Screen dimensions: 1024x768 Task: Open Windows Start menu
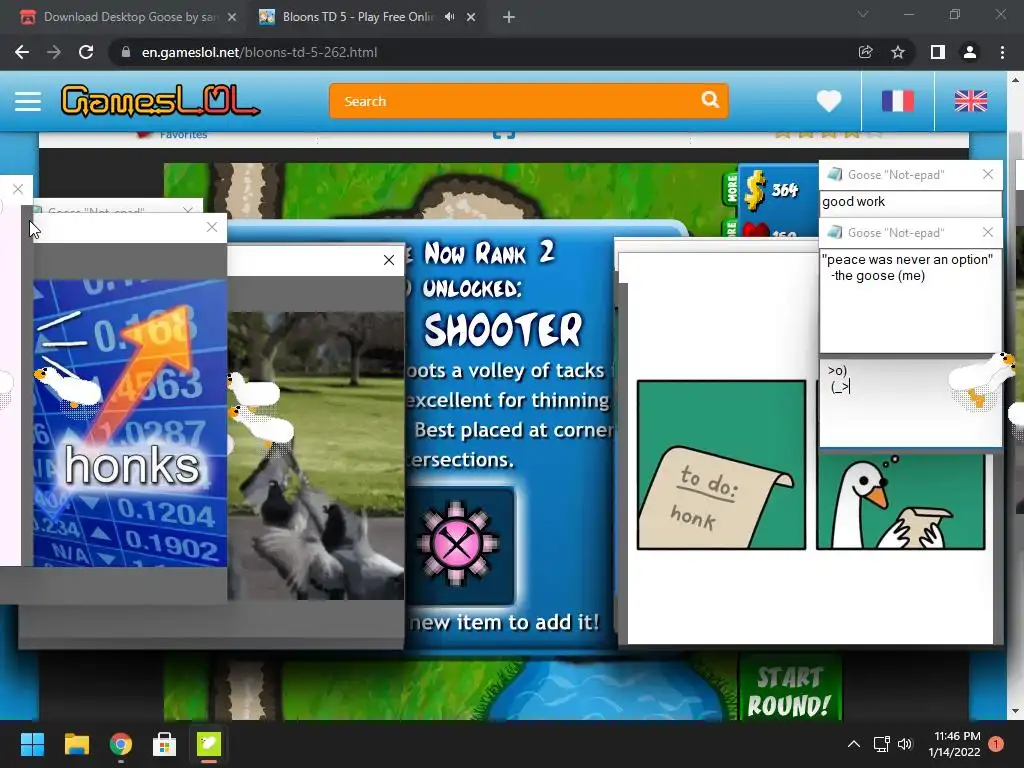point(32,744)
